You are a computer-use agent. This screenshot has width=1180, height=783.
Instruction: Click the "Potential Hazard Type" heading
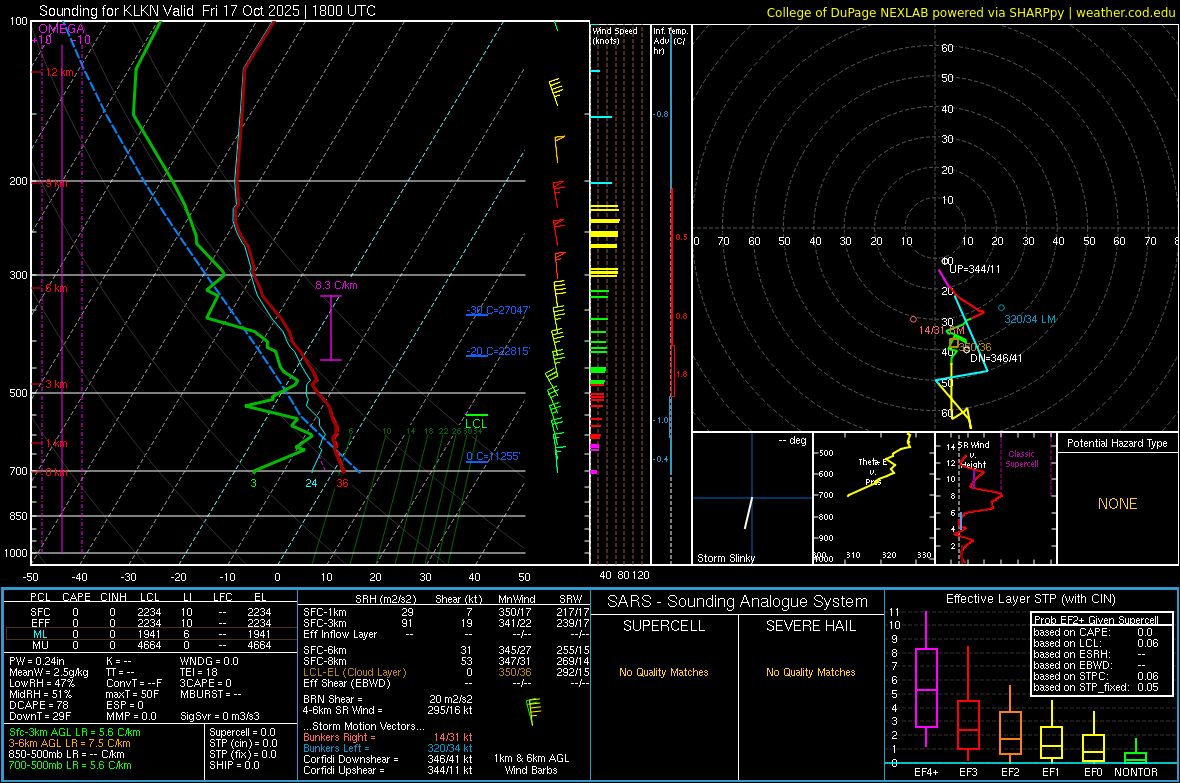(1118, 443)
